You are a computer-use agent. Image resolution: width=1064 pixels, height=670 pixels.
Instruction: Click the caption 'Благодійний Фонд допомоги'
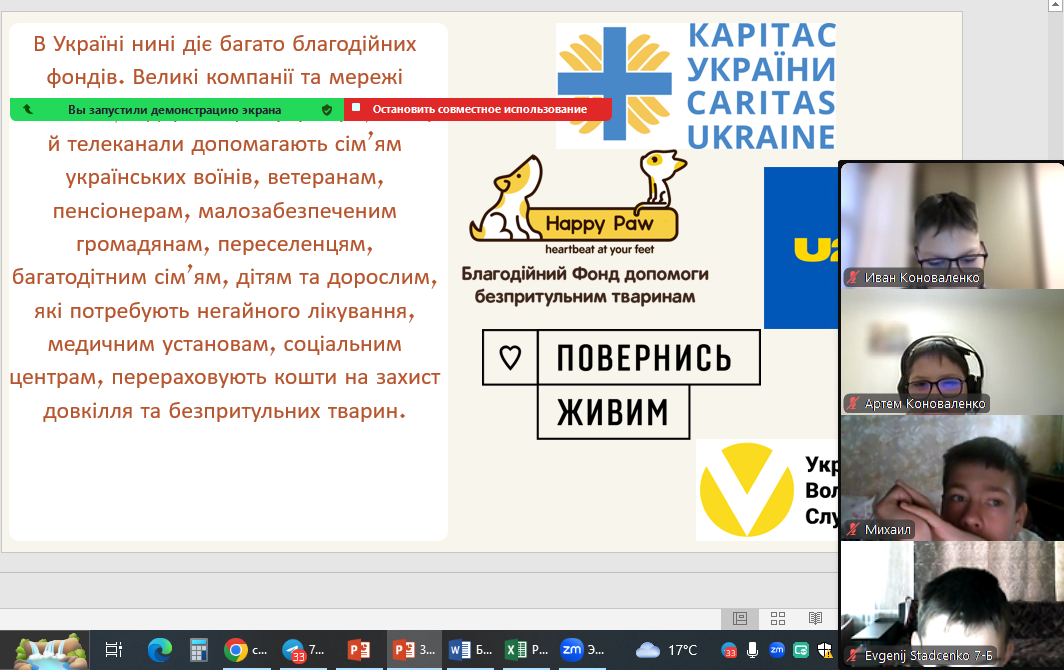tap(585, 274)
